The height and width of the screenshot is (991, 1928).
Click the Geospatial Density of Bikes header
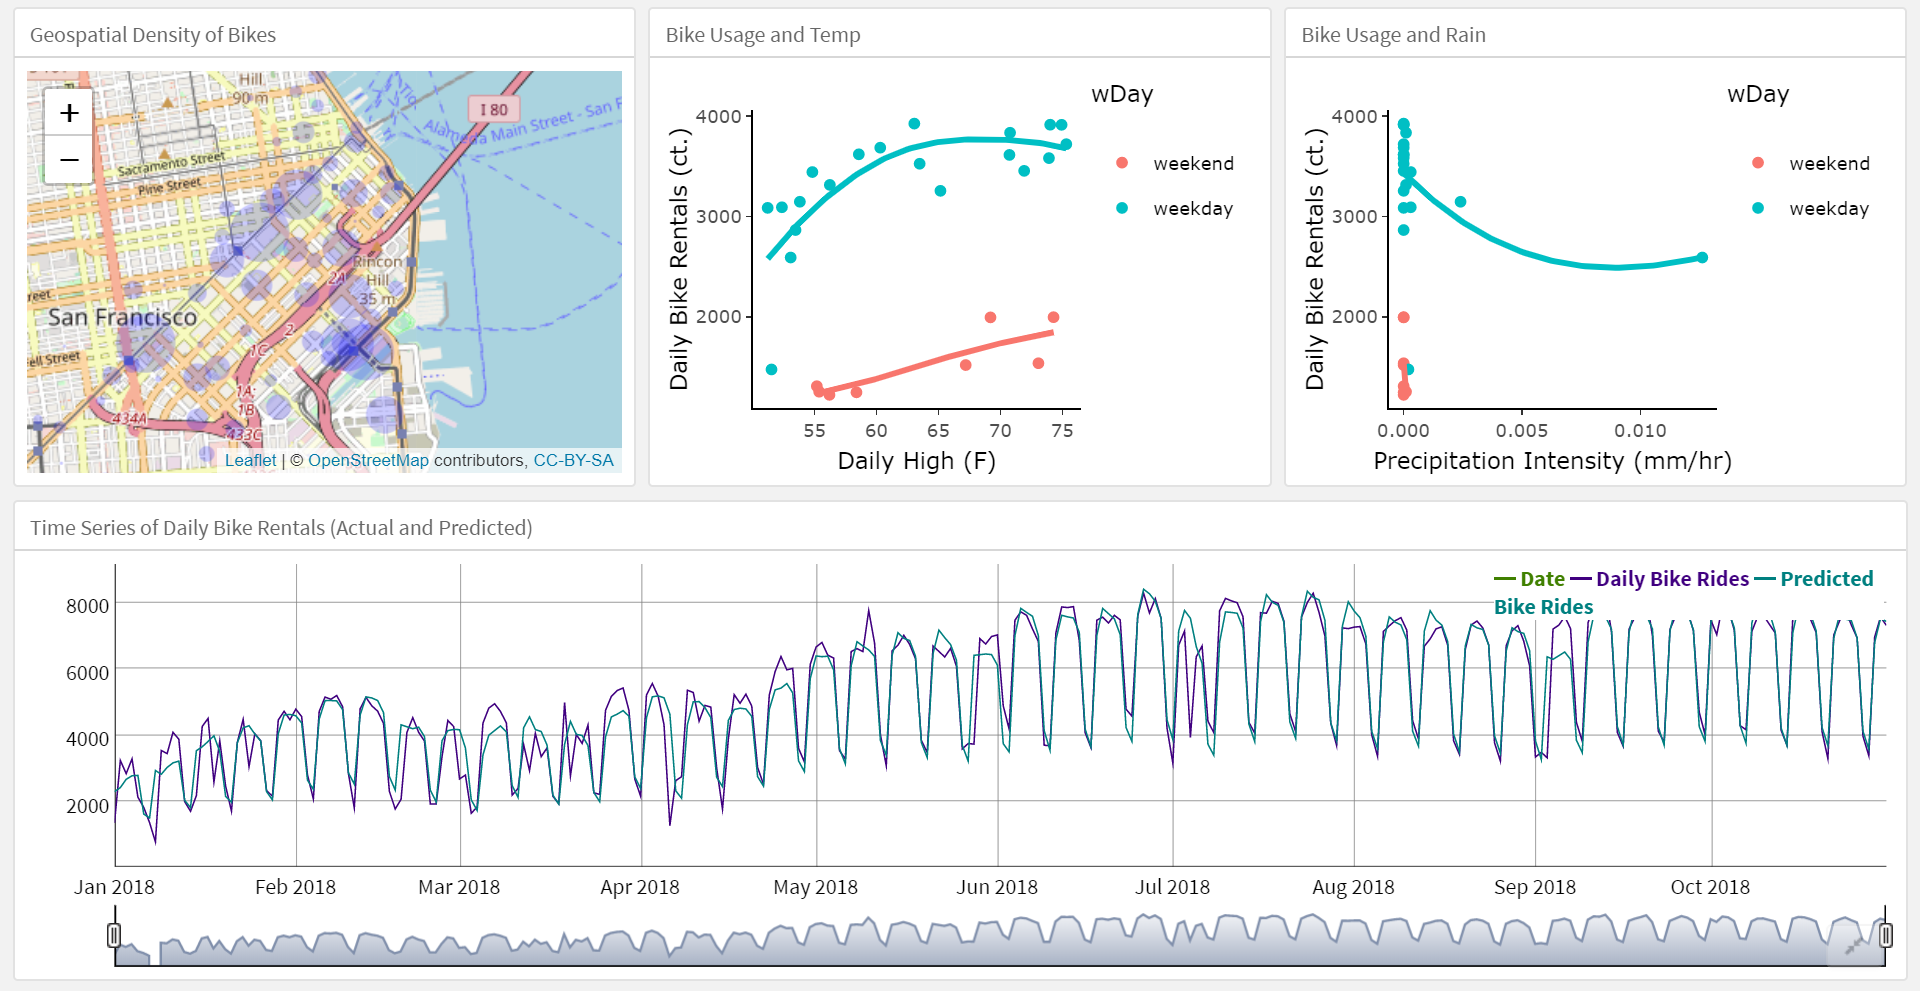(153, 35)
